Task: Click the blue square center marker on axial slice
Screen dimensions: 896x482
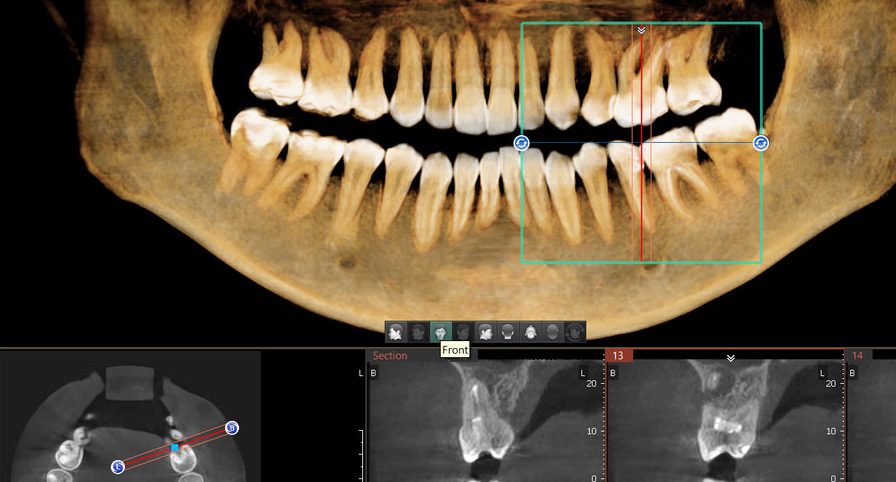Action: coord(175,448)
